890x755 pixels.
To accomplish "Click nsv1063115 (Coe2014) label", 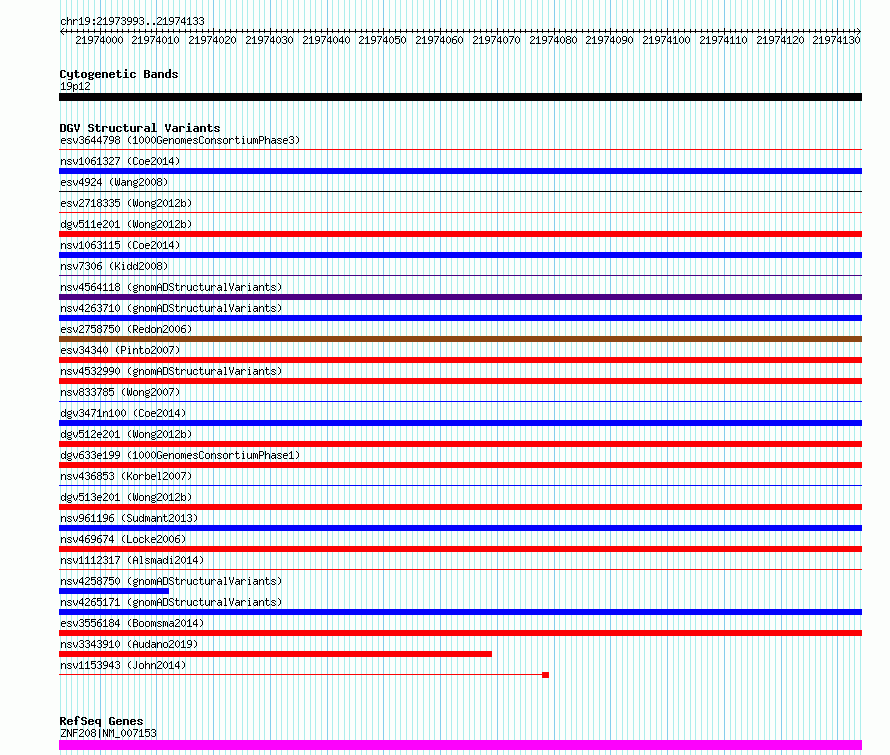I will click(120, 245).
